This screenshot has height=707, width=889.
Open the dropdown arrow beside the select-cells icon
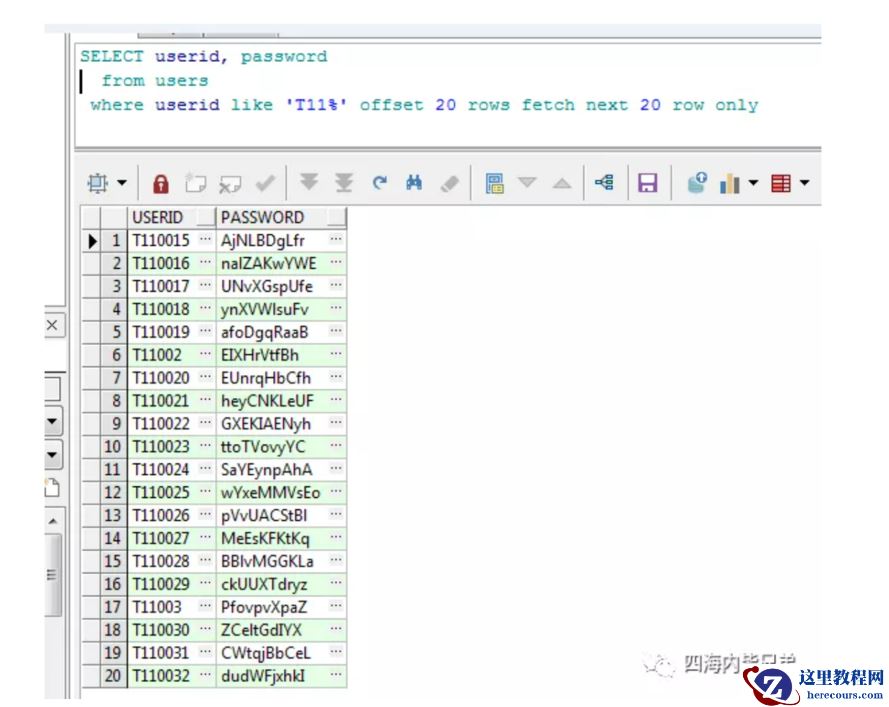(122, 183)
